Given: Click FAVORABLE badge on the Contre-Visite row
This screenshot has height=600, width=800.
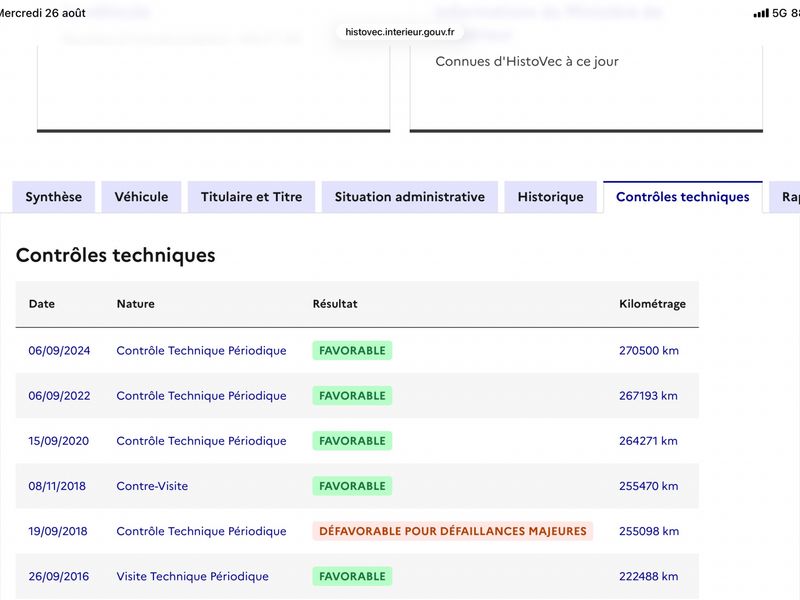Looking at the screenshot, I should click(352, 486).
